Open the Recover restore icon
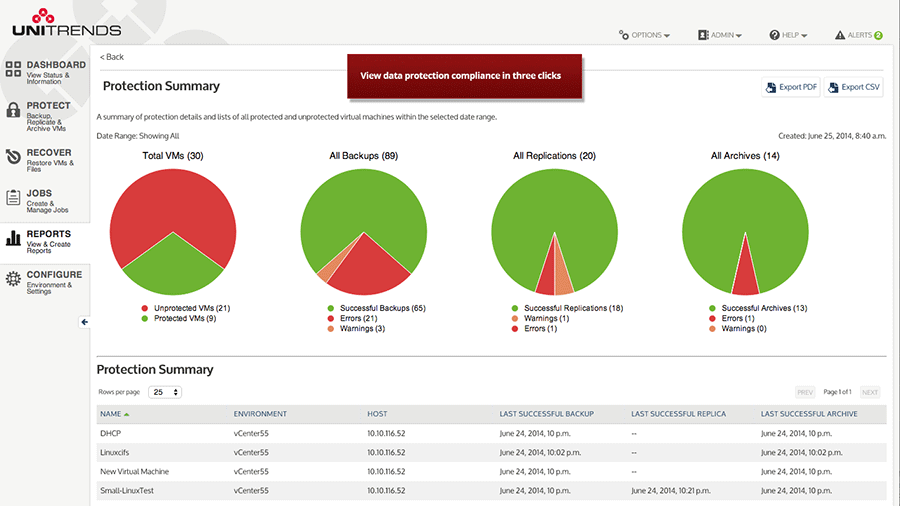This screenshot has width=900, height=506. click(13, 157)
